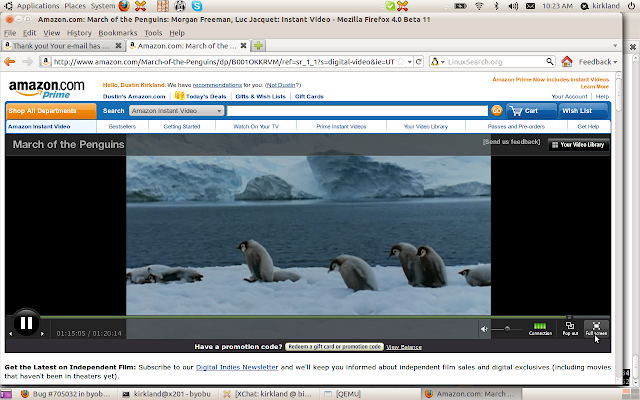Reload the page with refresh icon
640x400 pixels.
tap(418, 62)
